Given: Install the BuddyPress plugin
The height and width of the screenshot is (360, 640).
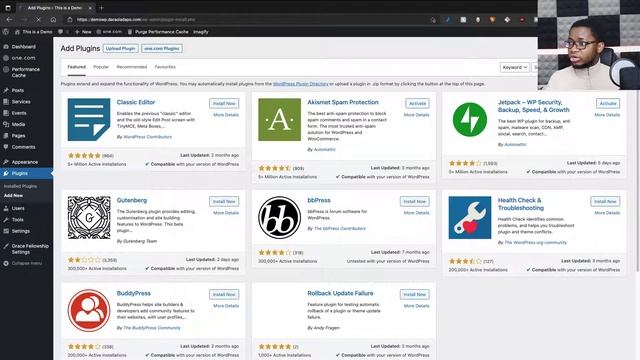Looking at the screenshot, I should point(224,295).
